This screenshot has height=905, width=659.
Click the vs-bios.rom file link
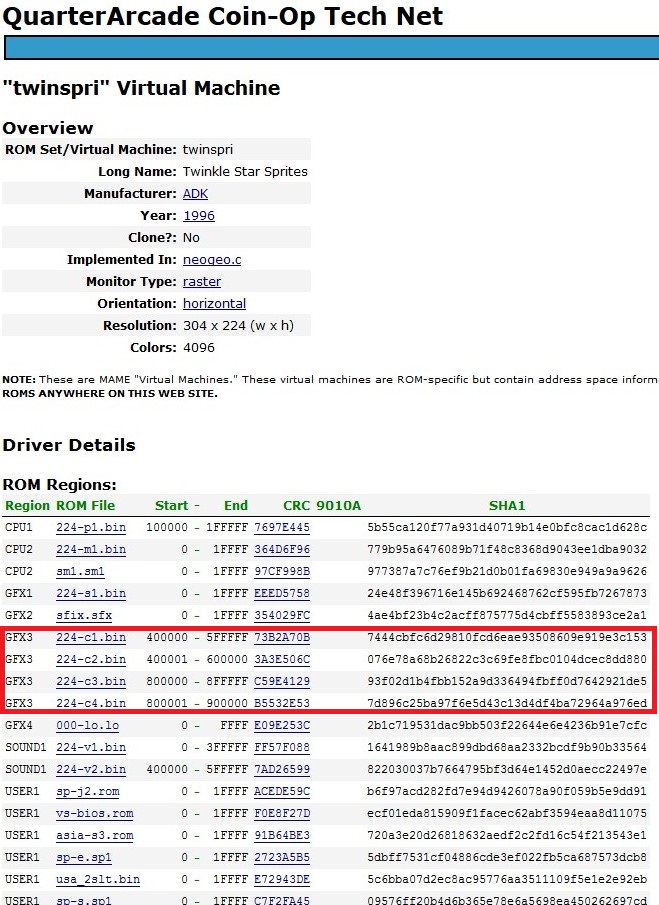click(x=95, y=813)
